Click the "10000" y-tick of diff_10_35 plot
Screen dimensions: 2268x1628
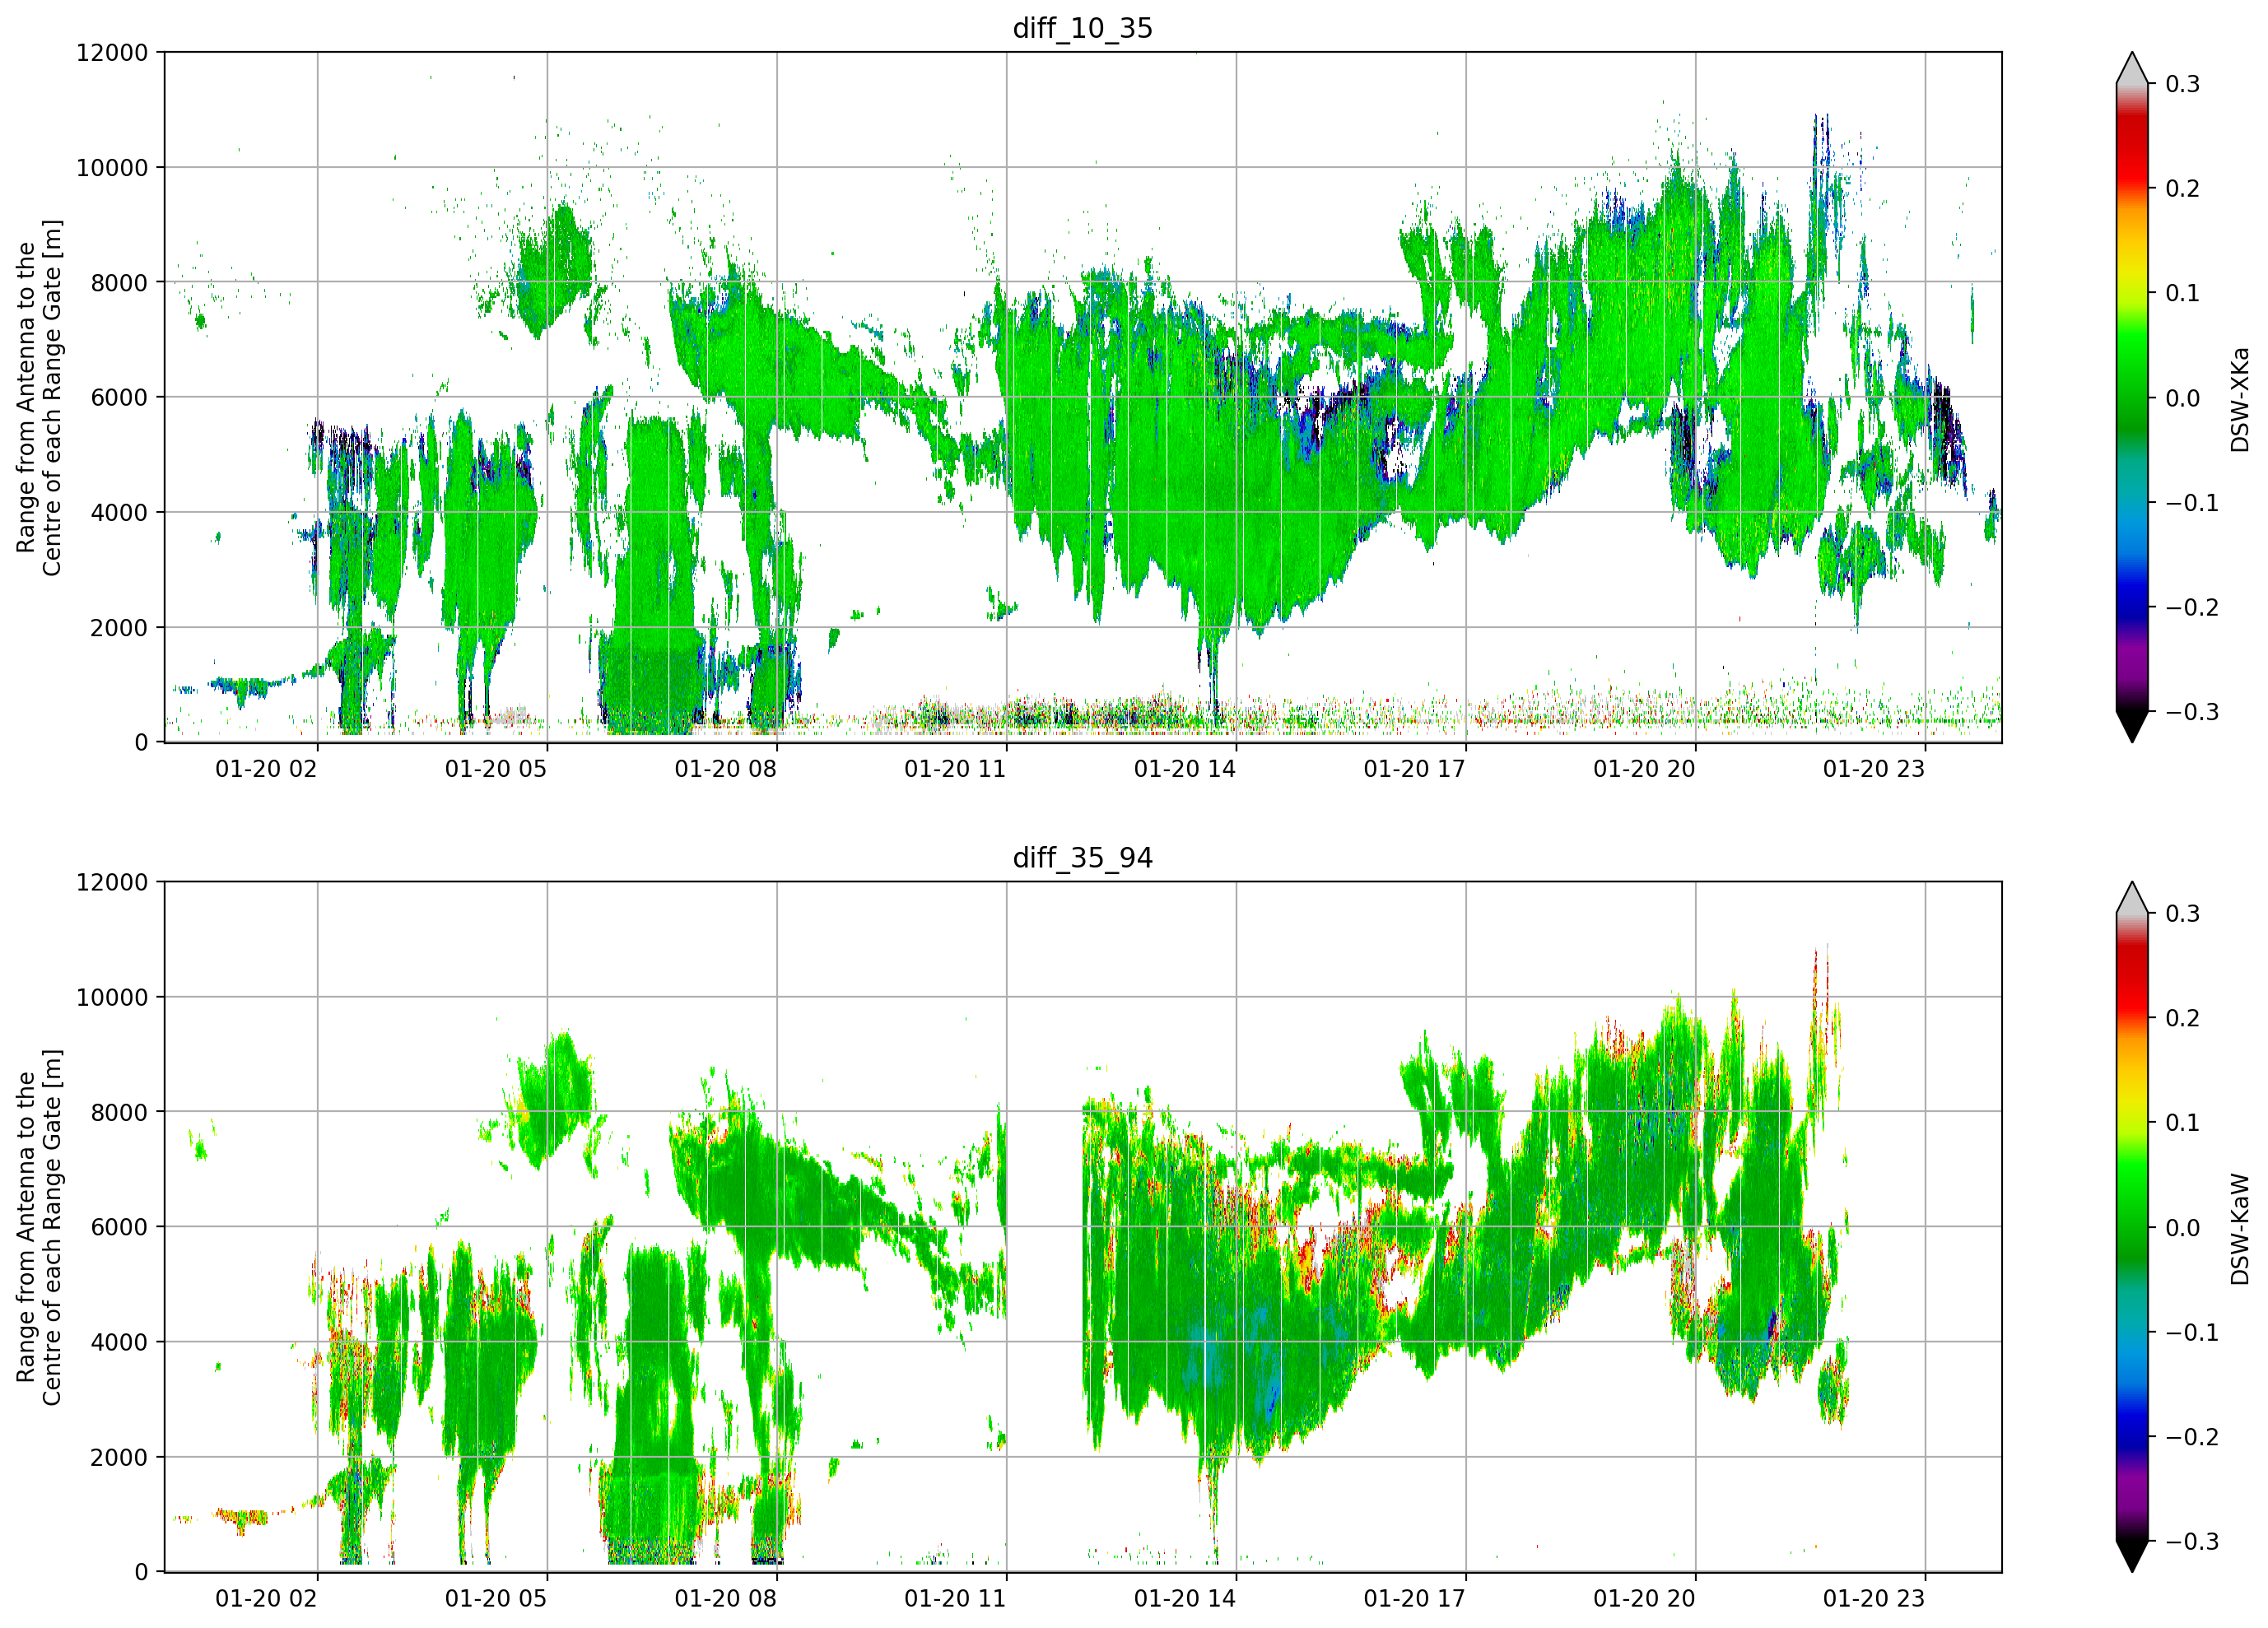tap(112, 168)
